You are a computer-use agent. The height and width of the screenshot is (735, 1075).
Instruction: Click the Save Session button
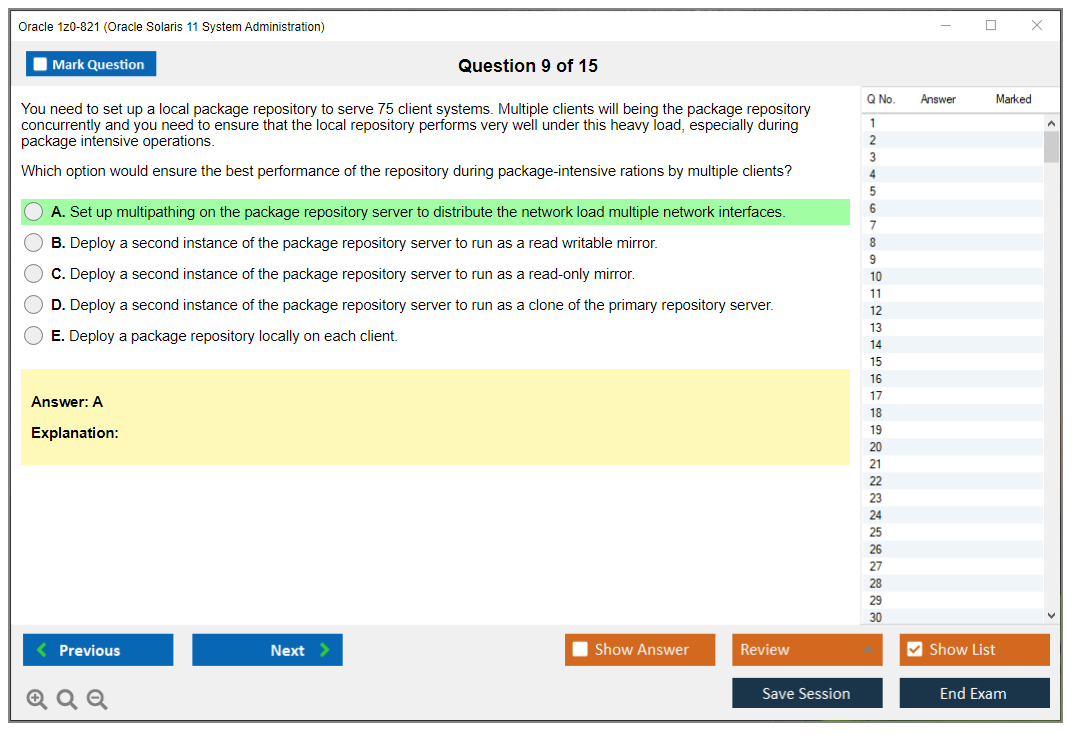coord(806,693)
